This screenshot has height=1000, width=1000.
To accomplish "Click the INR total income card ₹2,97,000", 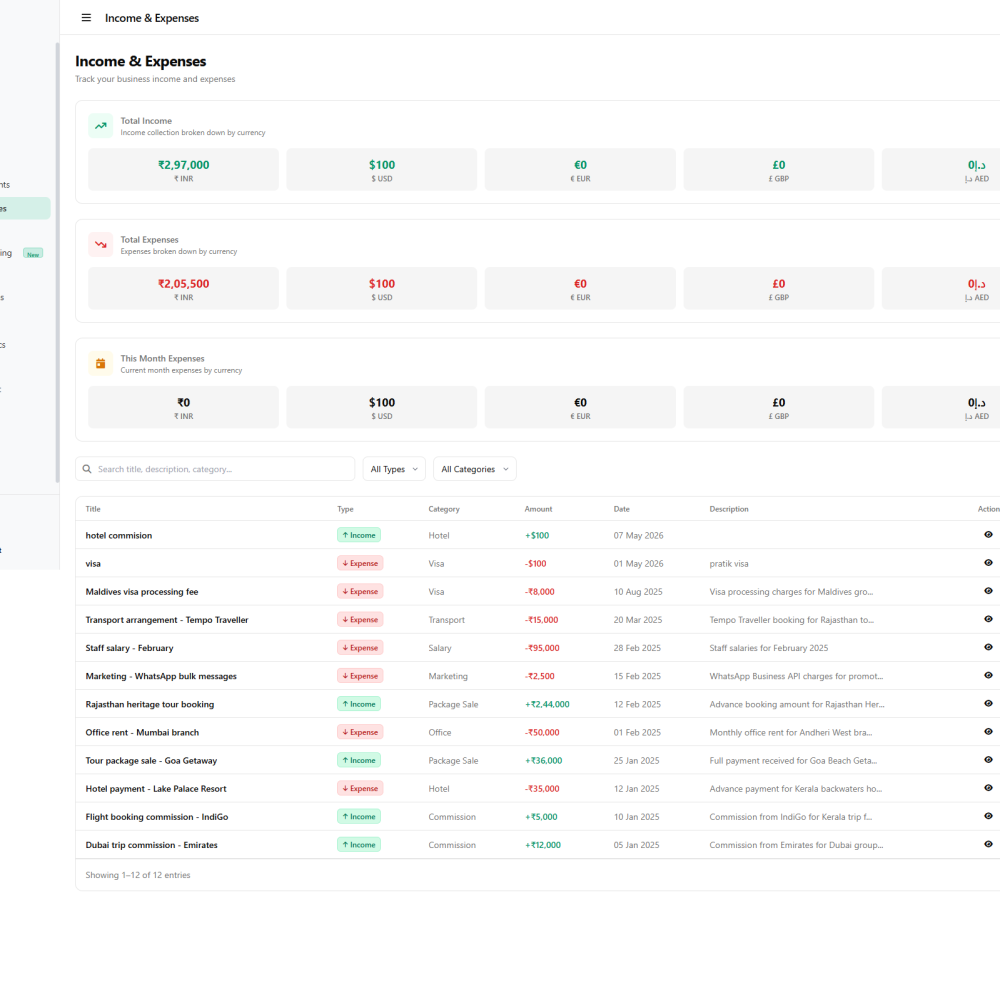I will click(x=184, y=170).
